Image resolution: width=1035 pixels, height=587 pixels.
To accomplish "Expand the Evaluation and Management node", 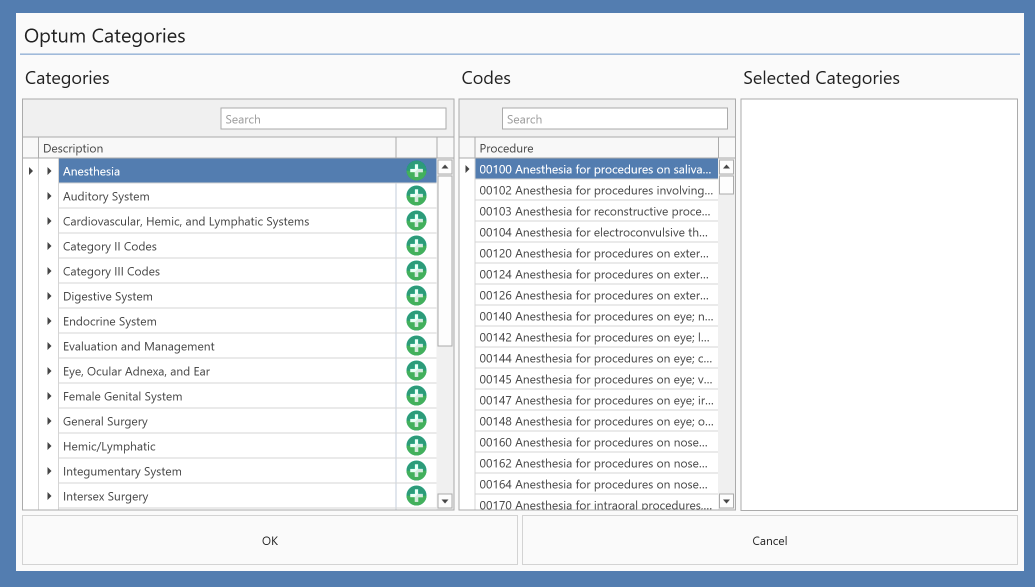I will pyautogui.click(x=50, y=346).
